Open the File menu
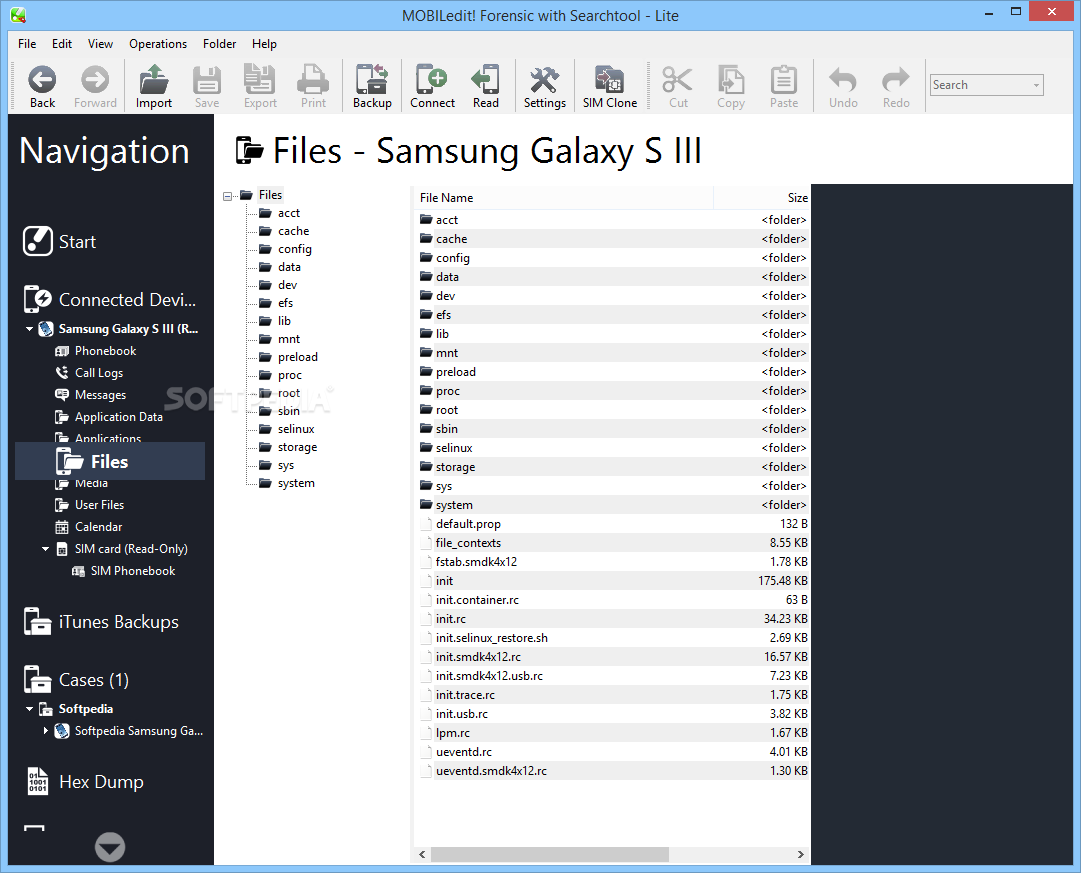 pos(27,43)
